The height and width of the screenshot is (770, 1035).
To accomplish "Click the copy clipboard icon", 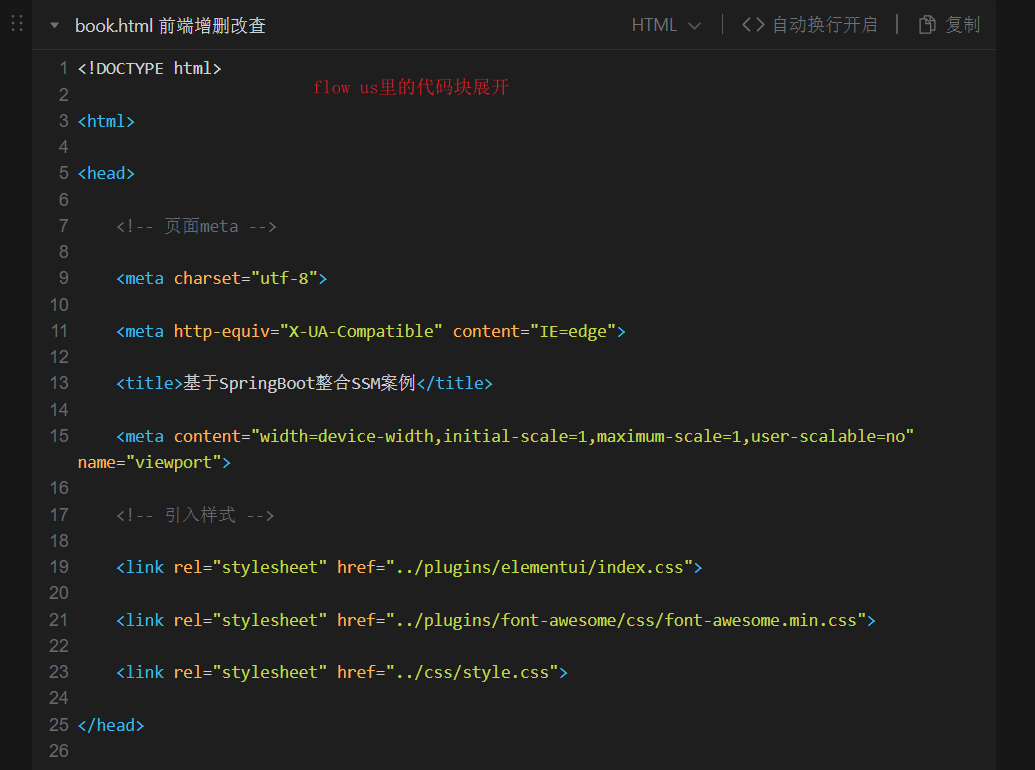I will pos(927,25).
